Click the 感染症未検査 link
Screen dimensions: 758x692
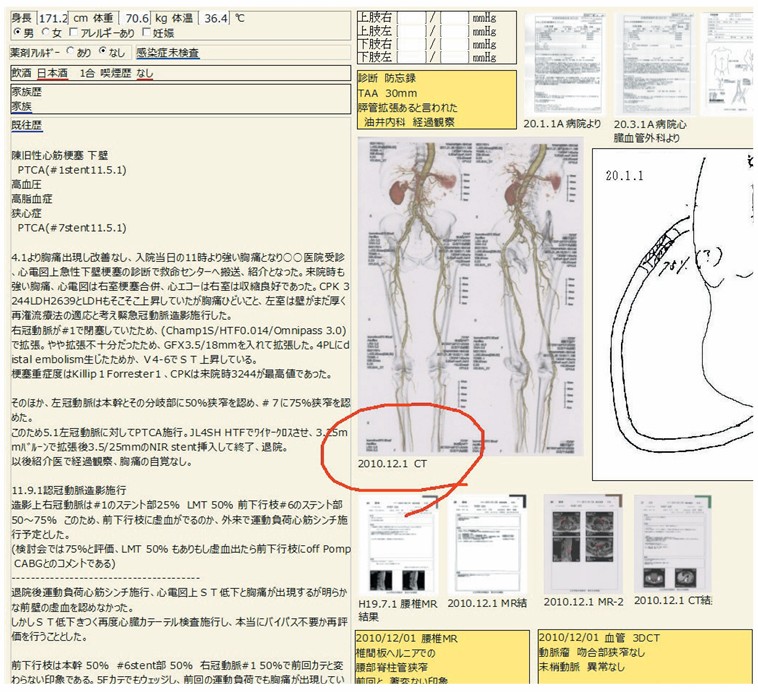167,52
